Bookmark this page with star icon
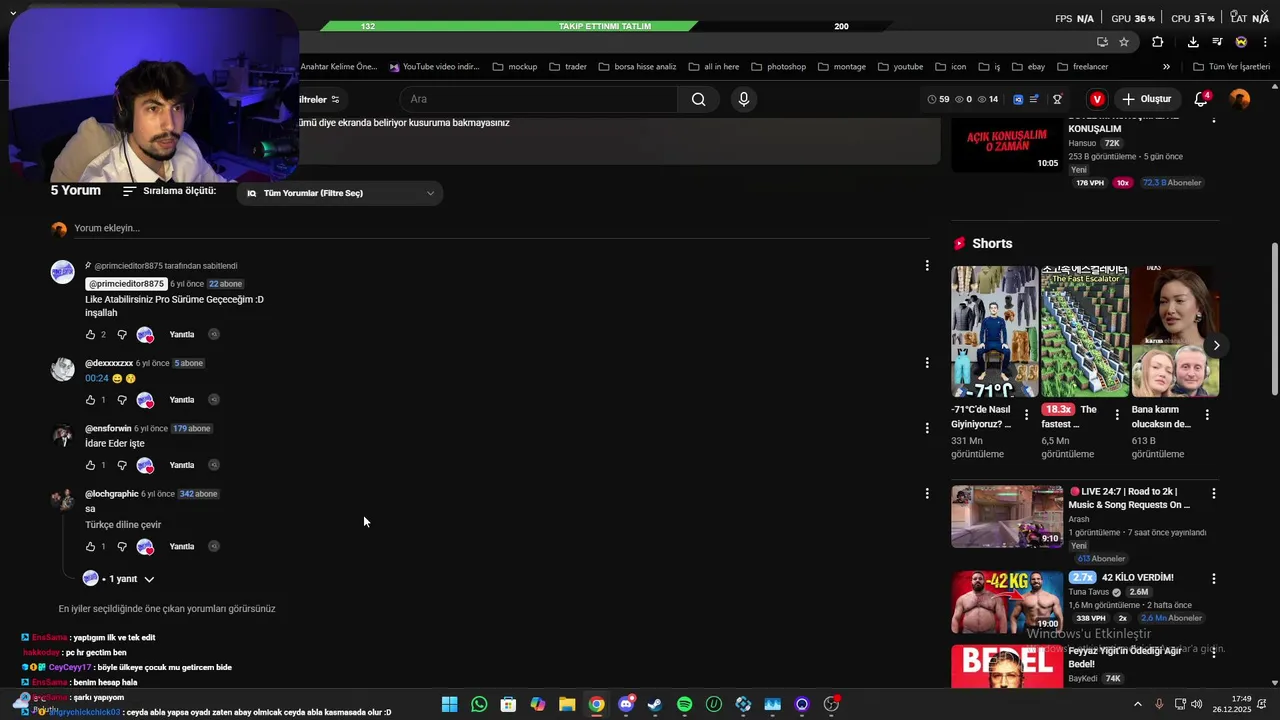The height and width of the screenshot is (720, 1280). point(1124,42)
